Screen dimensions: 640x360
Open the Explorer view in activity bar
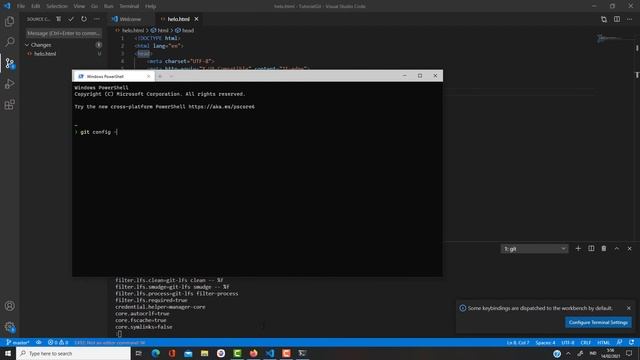pos(9,21)
